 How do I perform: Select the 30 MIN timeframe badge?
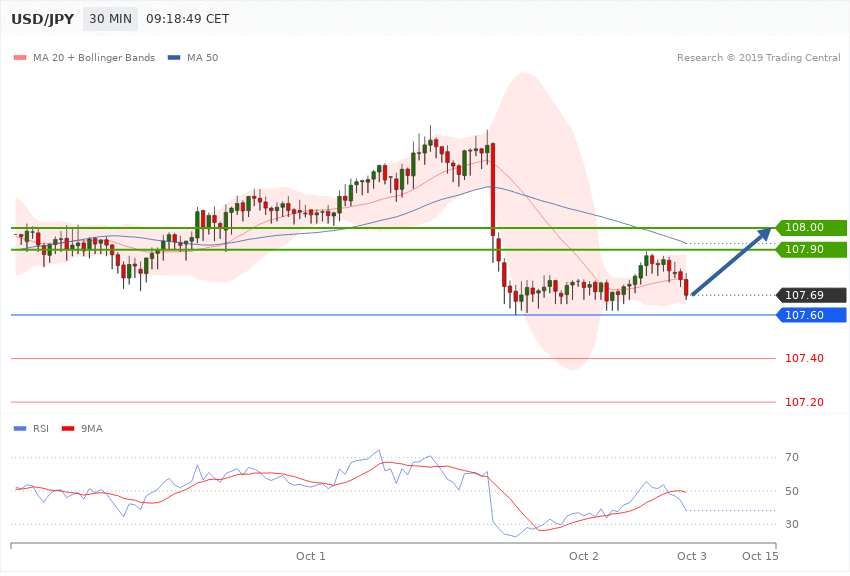pos(111,19)
